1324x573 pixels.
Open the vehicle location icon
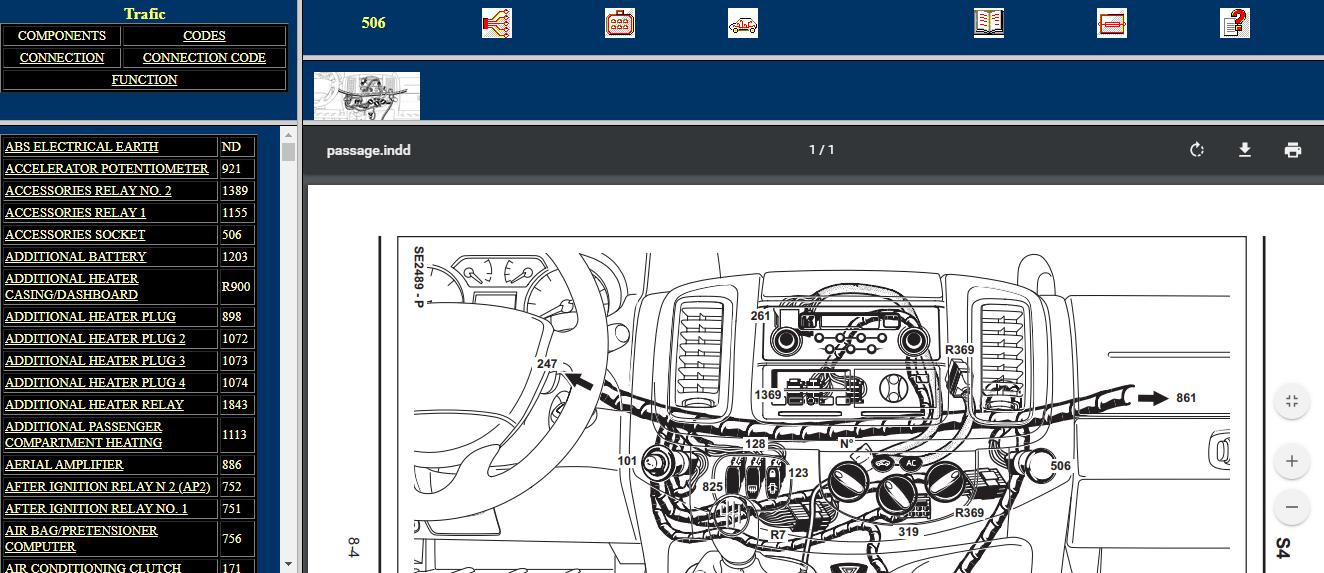pos(743,23)
